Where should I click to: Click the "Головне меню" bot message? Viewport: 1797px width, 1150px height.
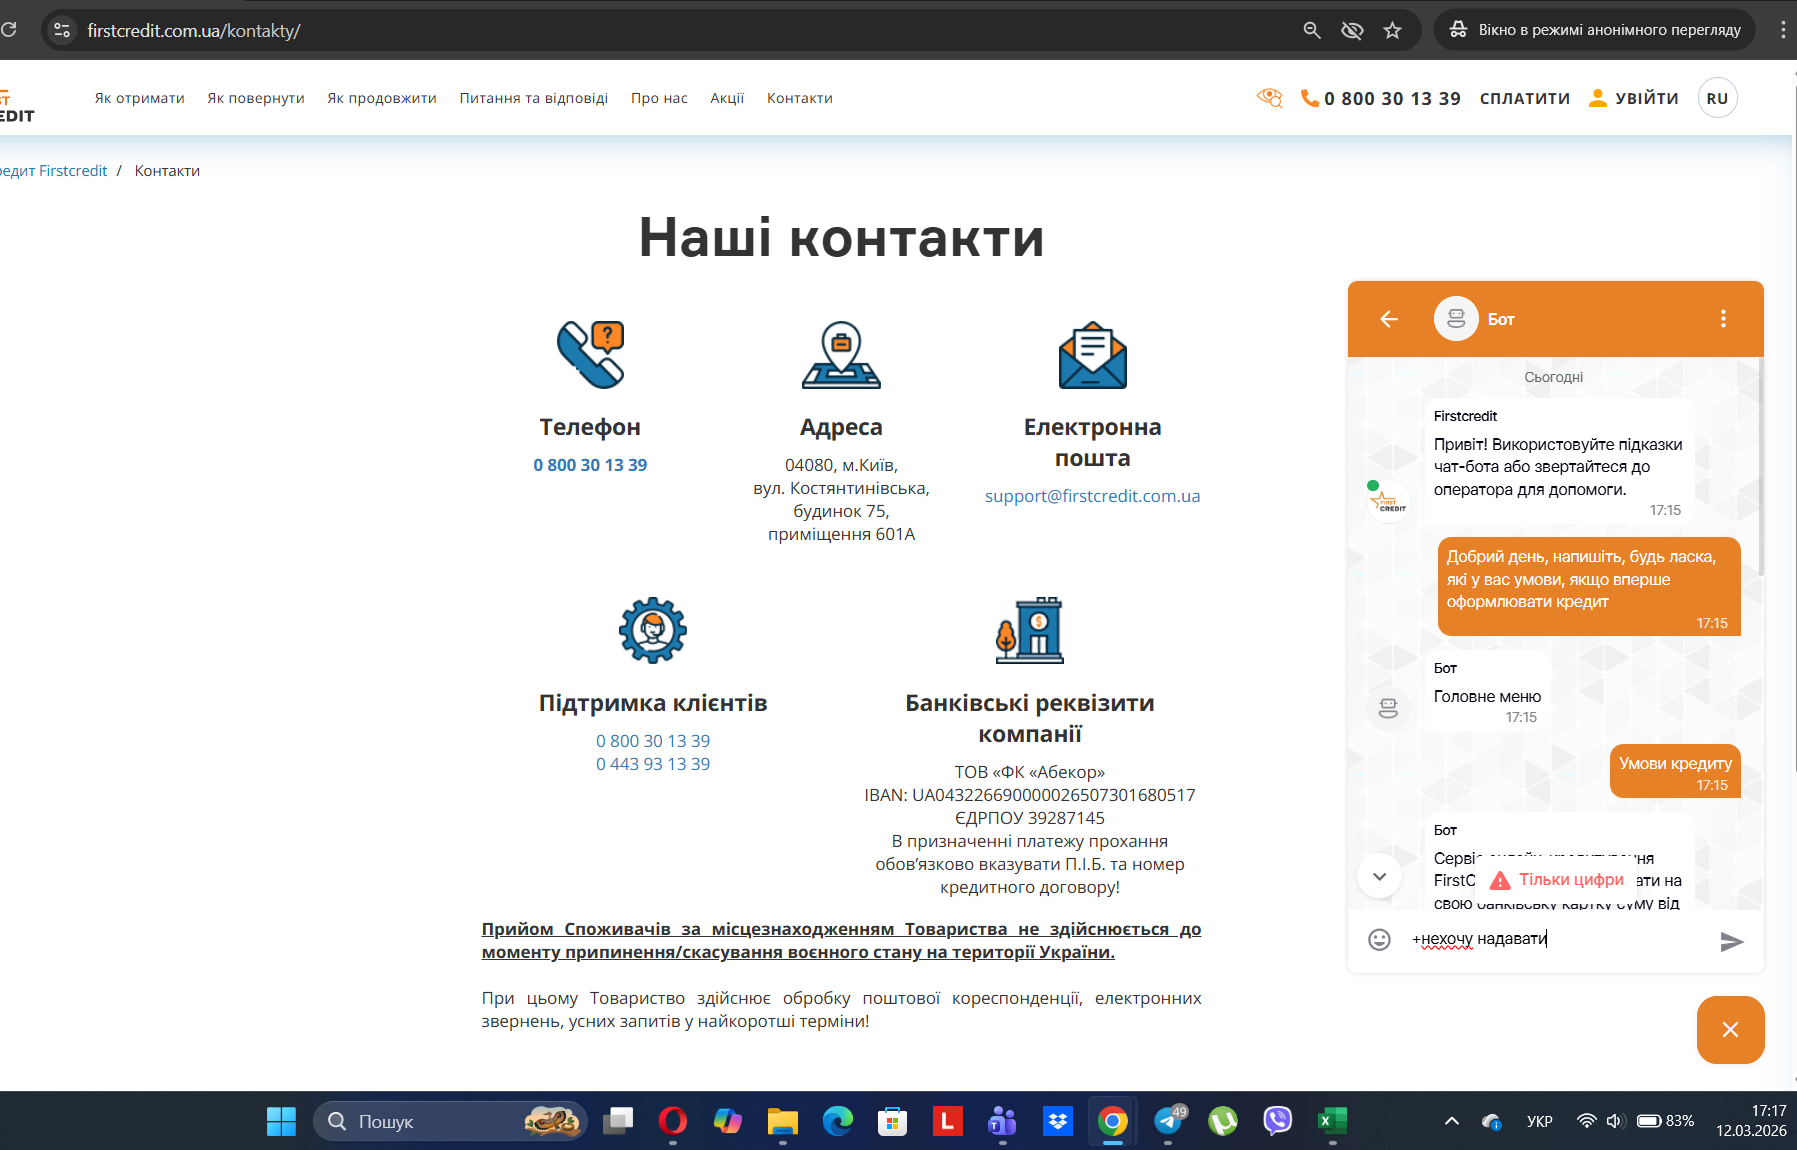pyautogui.click(x=1487, y=691)
